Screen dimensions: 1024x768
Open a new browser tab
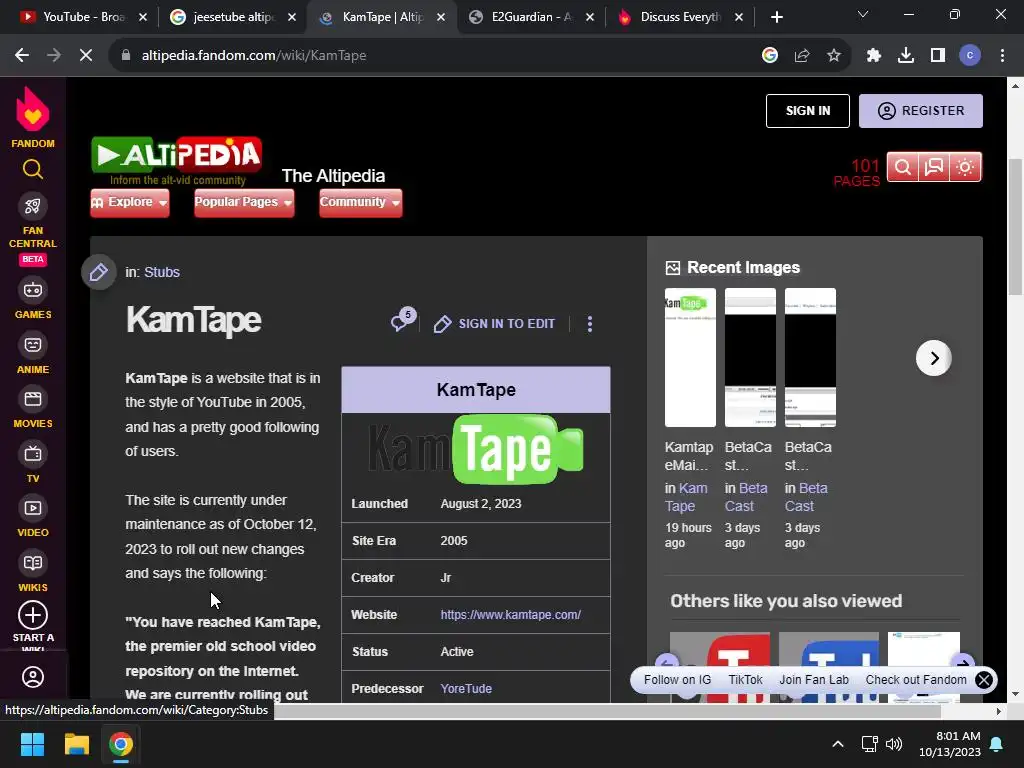pyautogui.click(x=776, y=17)
